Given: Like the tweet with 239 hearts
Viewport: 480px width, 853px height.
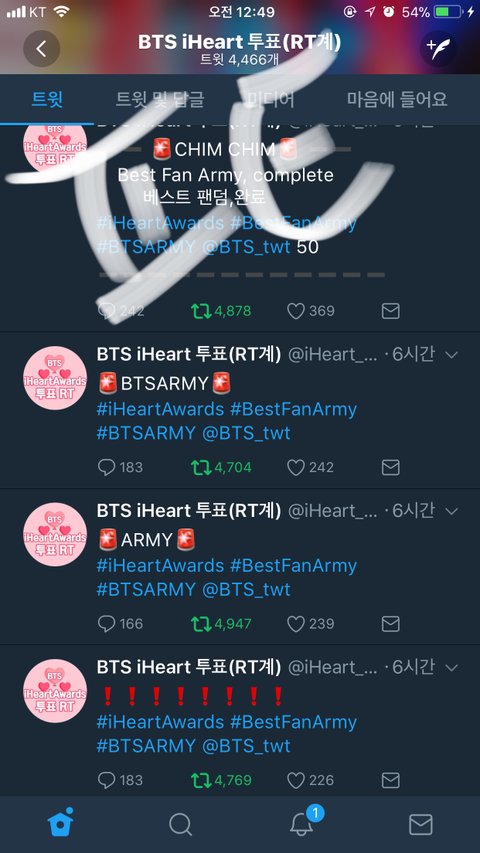Looking at the screenshot, I should pyautogui.click(x=310, y=623).
